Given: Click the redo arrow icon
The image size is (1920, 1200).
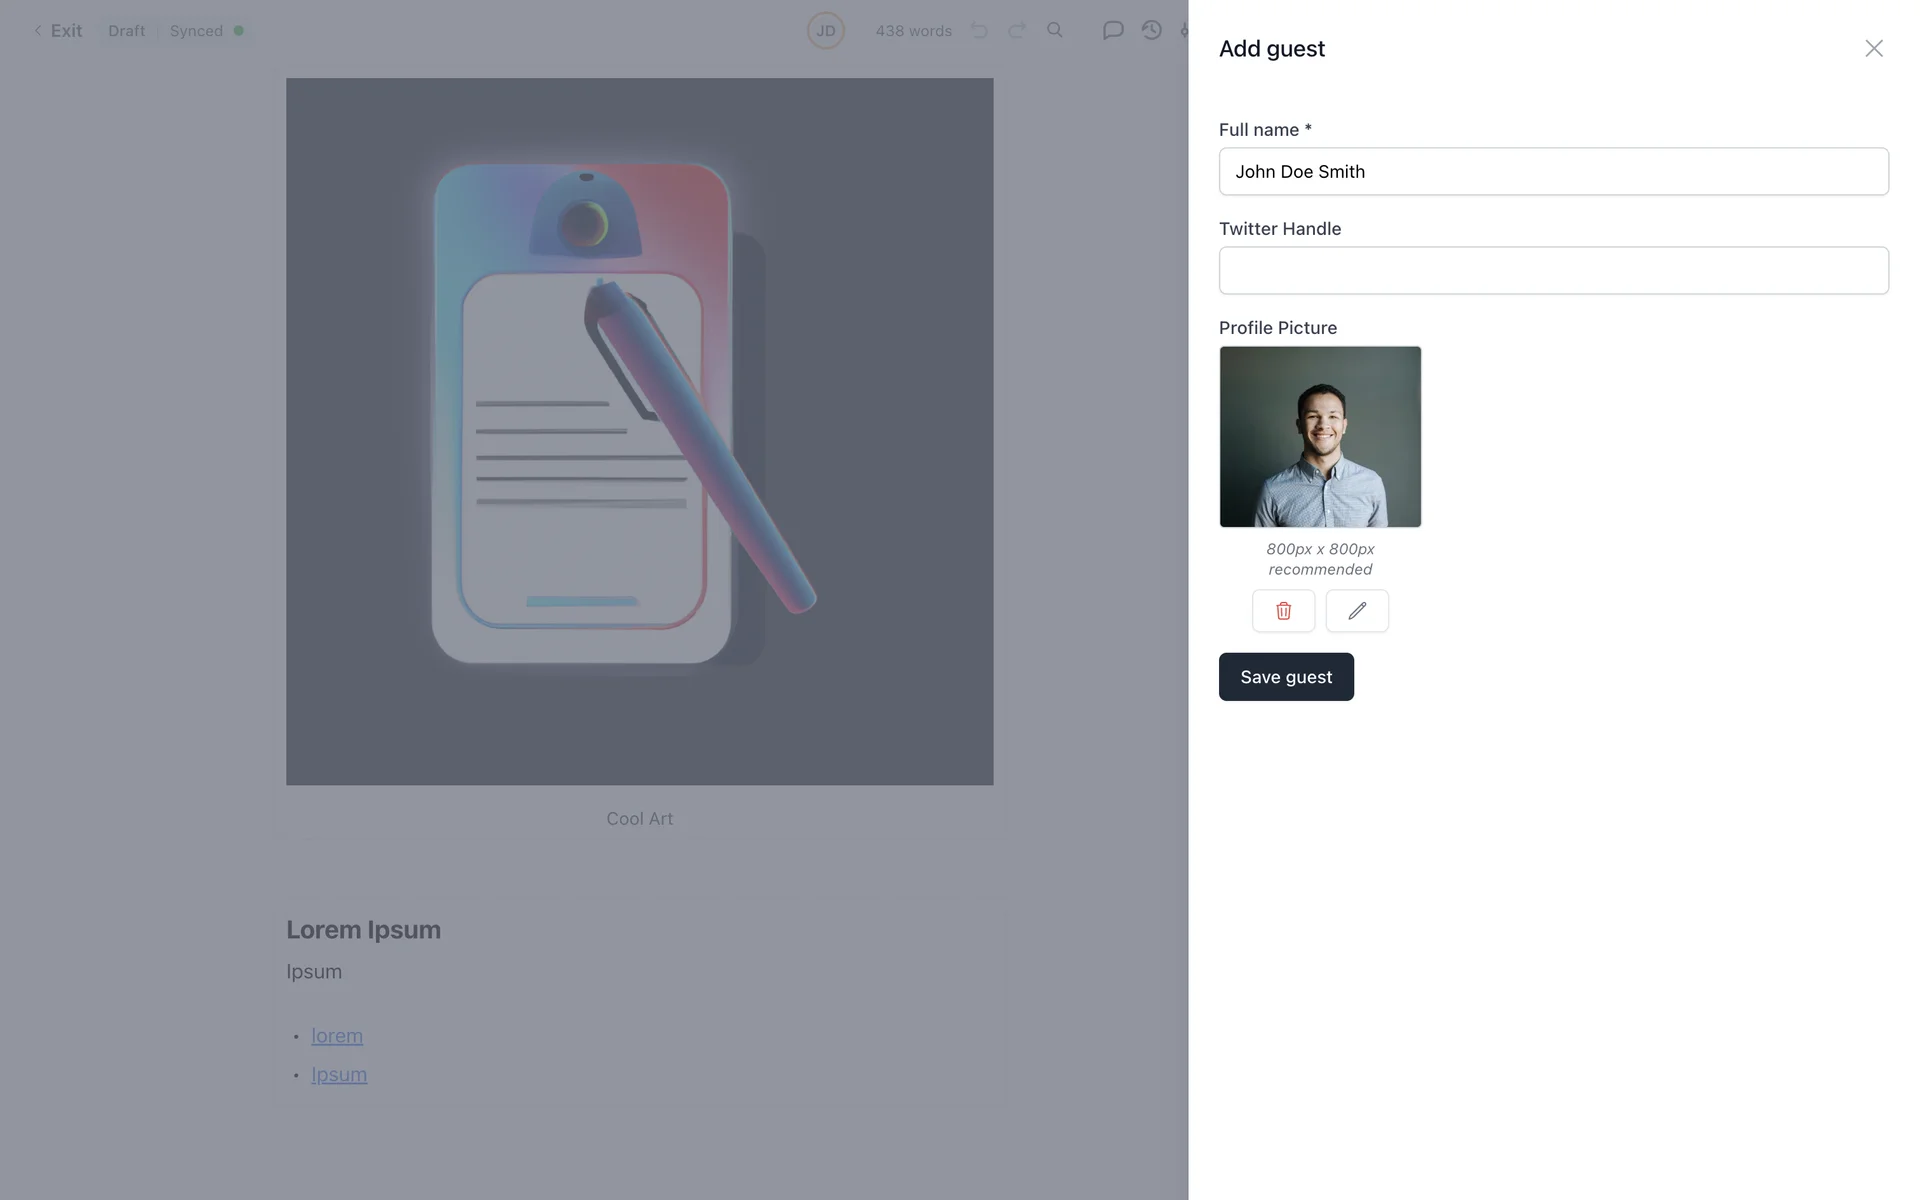Looking at the screenshot, I should (x=1017, y=30).
